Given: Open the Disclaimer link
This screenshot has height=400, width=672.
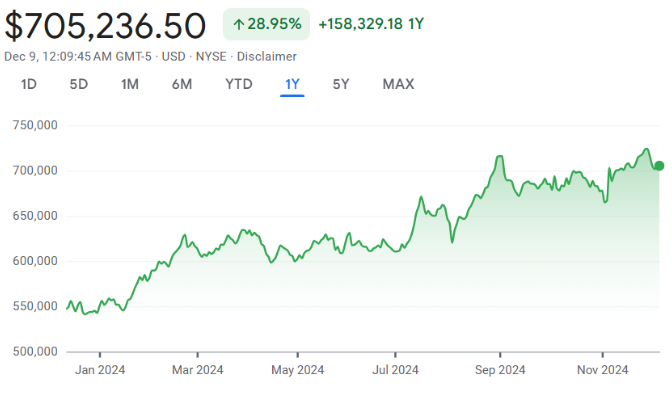Looking at the screenshot, I should pos(267,57).
